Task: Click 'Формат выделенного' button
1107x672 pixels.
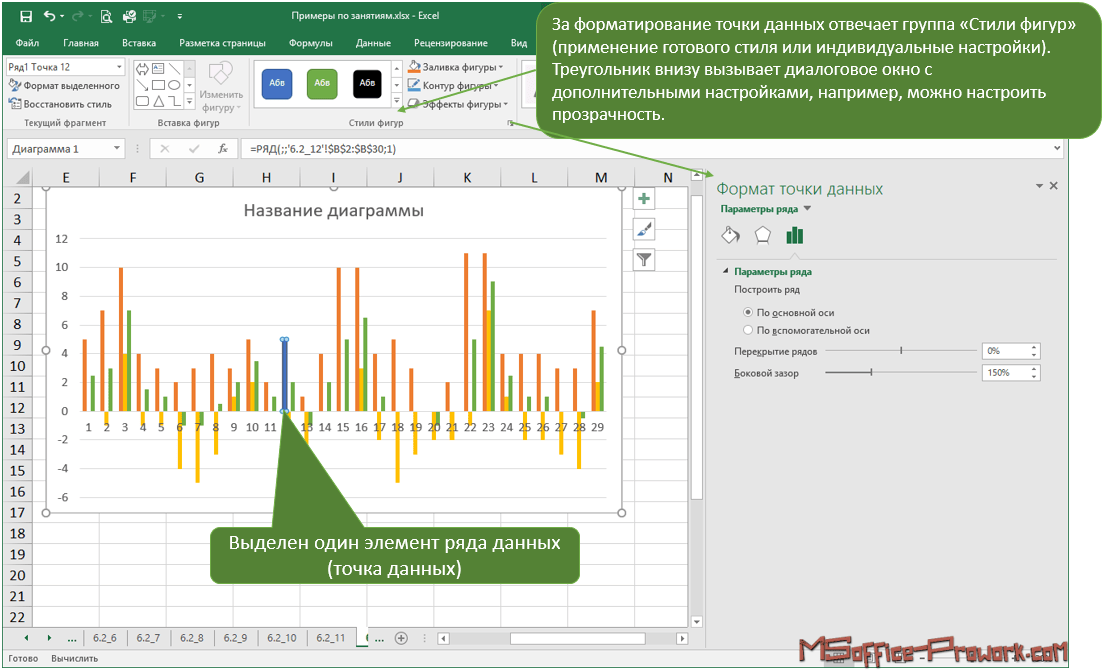Action: (x=64, y=85)
